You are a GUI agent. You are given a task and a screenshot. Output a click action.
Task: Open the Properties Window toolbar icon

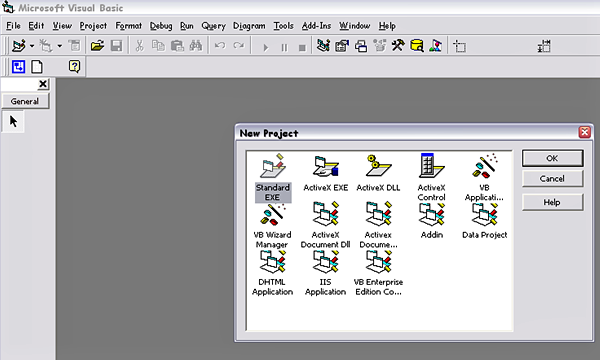342,46
